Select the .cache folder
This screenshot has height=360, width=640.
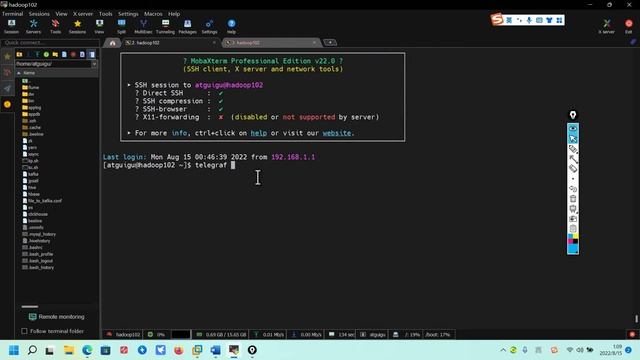click(34, 127)
